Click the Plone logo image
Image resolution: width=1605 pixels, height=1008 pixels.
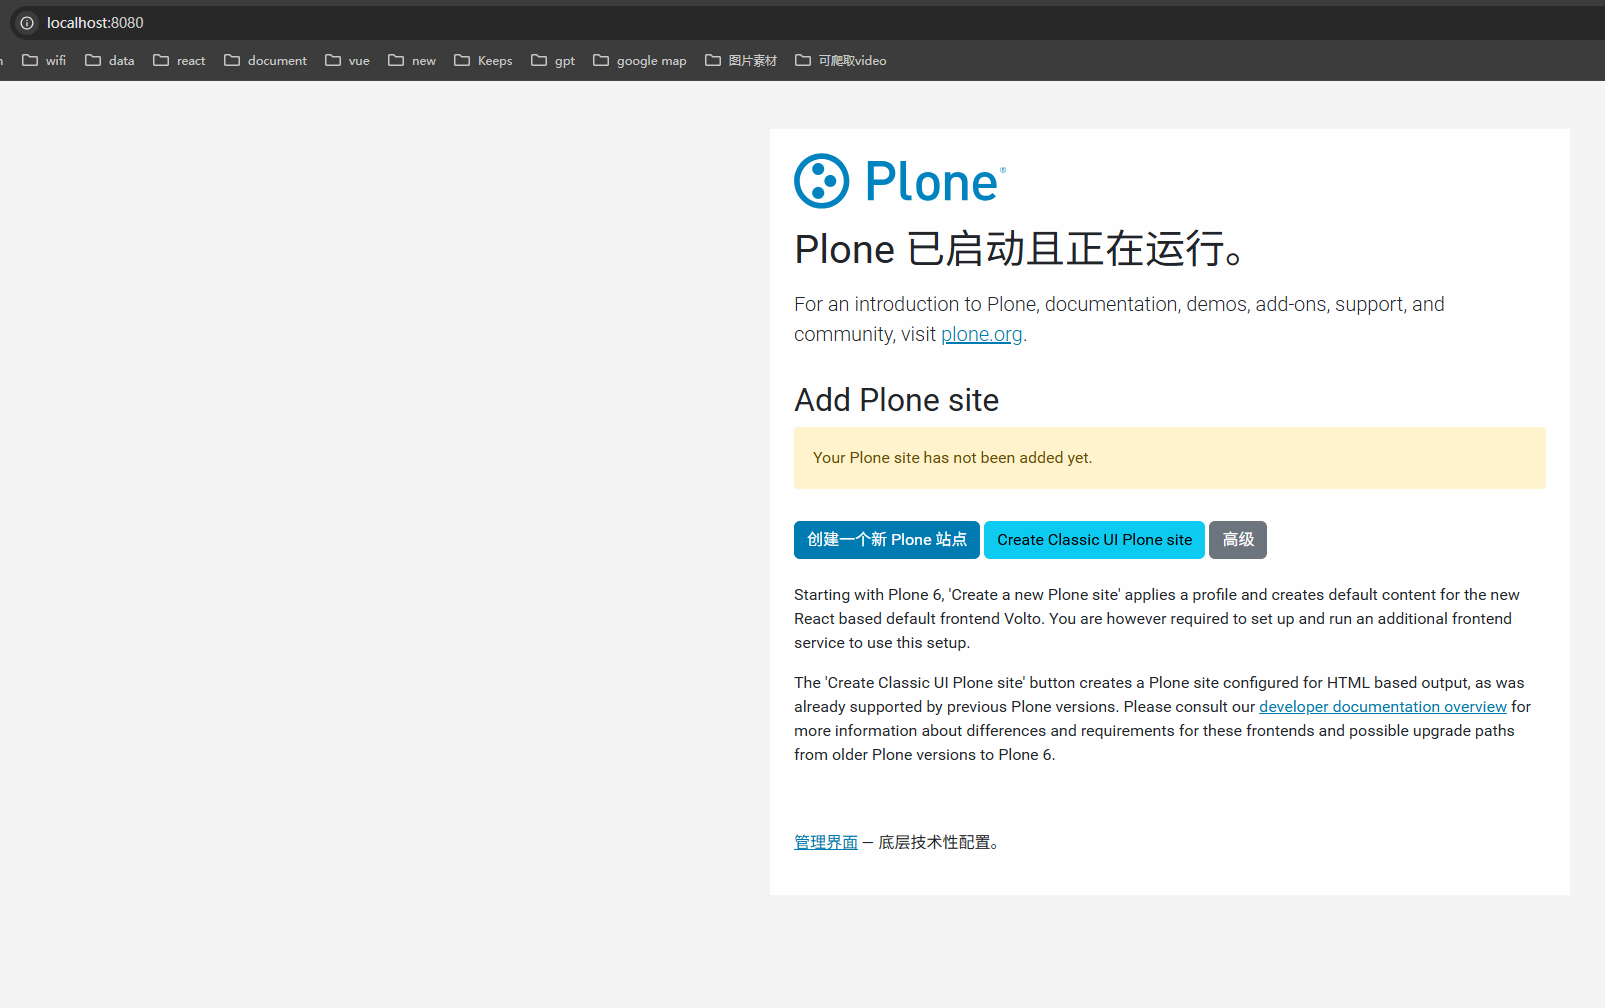900,181
